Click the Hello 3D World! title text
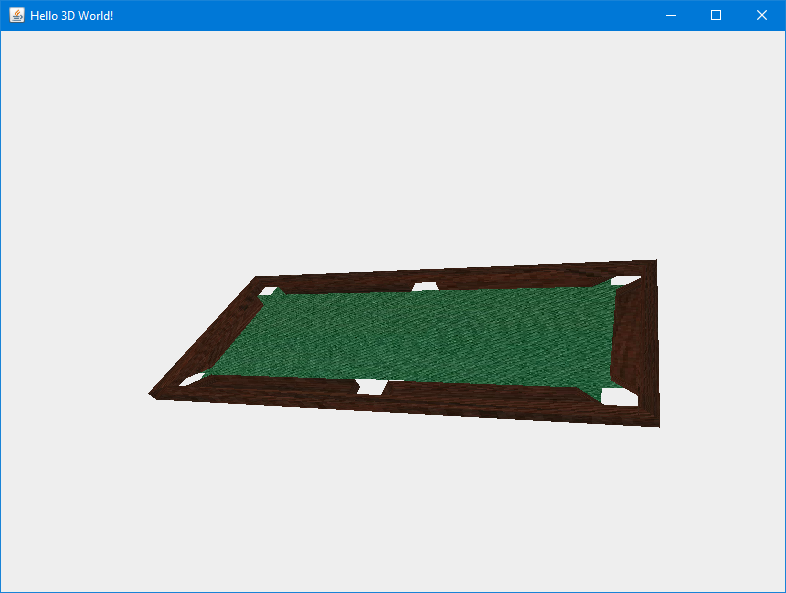The image size is (786, 593). [72, 16]
